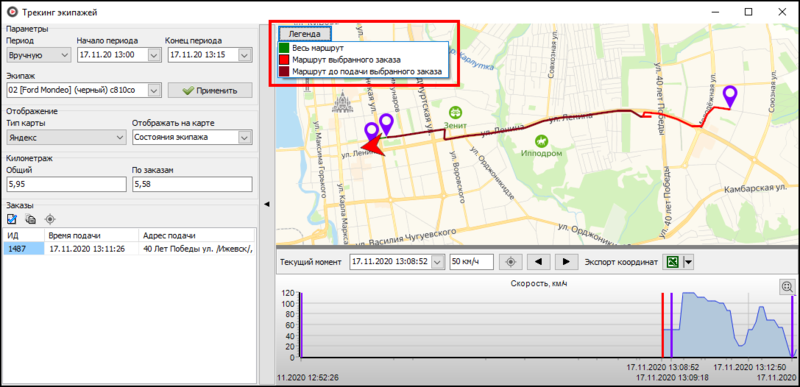This screenshot has height=387, width=800.
Task: Click the purple marker near ул. Союзная
Action: 731,95
